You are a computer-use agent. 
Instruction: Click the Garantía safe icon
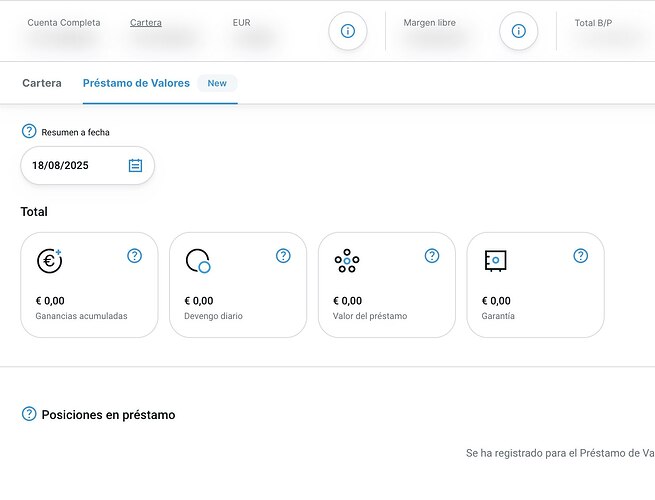(x=495, y=261)
